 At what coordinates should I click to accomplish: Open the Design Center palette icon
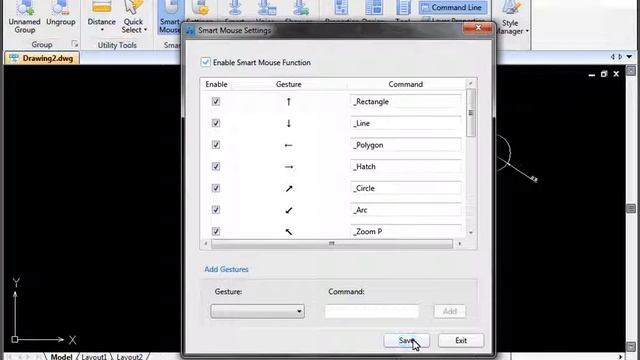pos(374,9)
